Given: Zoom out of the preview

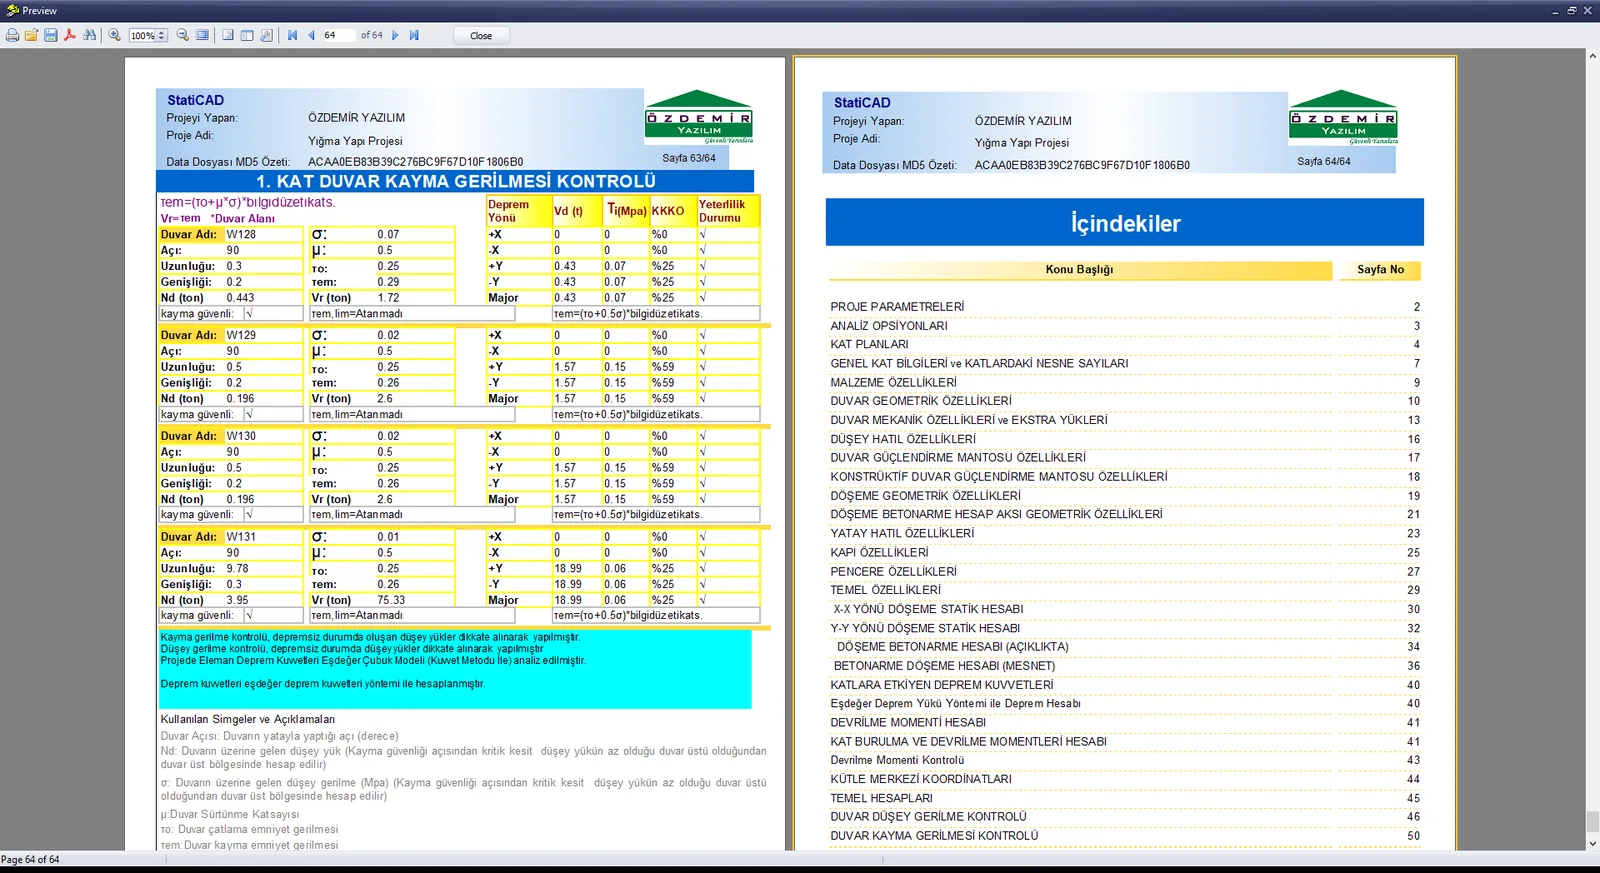Looking at the screenshot, I should click(183, 35).
